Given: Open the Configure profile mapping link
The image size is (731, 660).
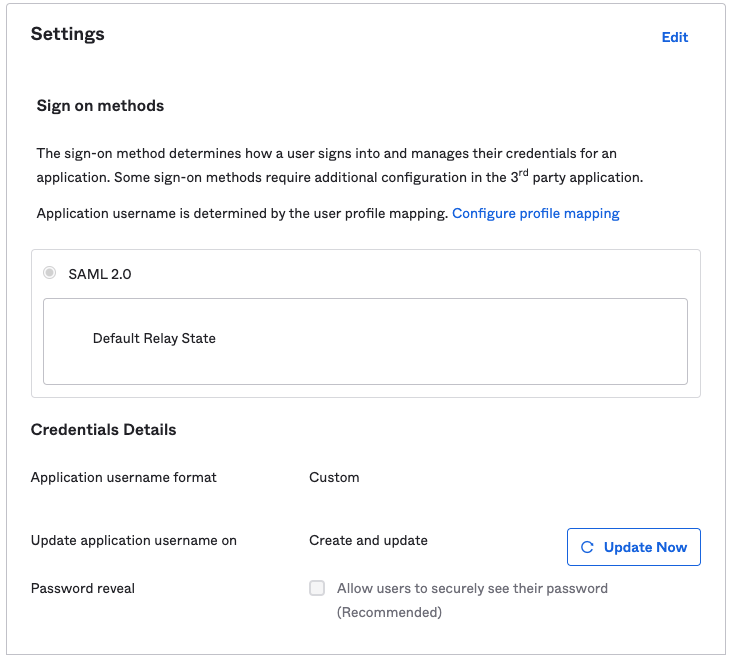Looking at the screenshot, I should click(535, 213).
